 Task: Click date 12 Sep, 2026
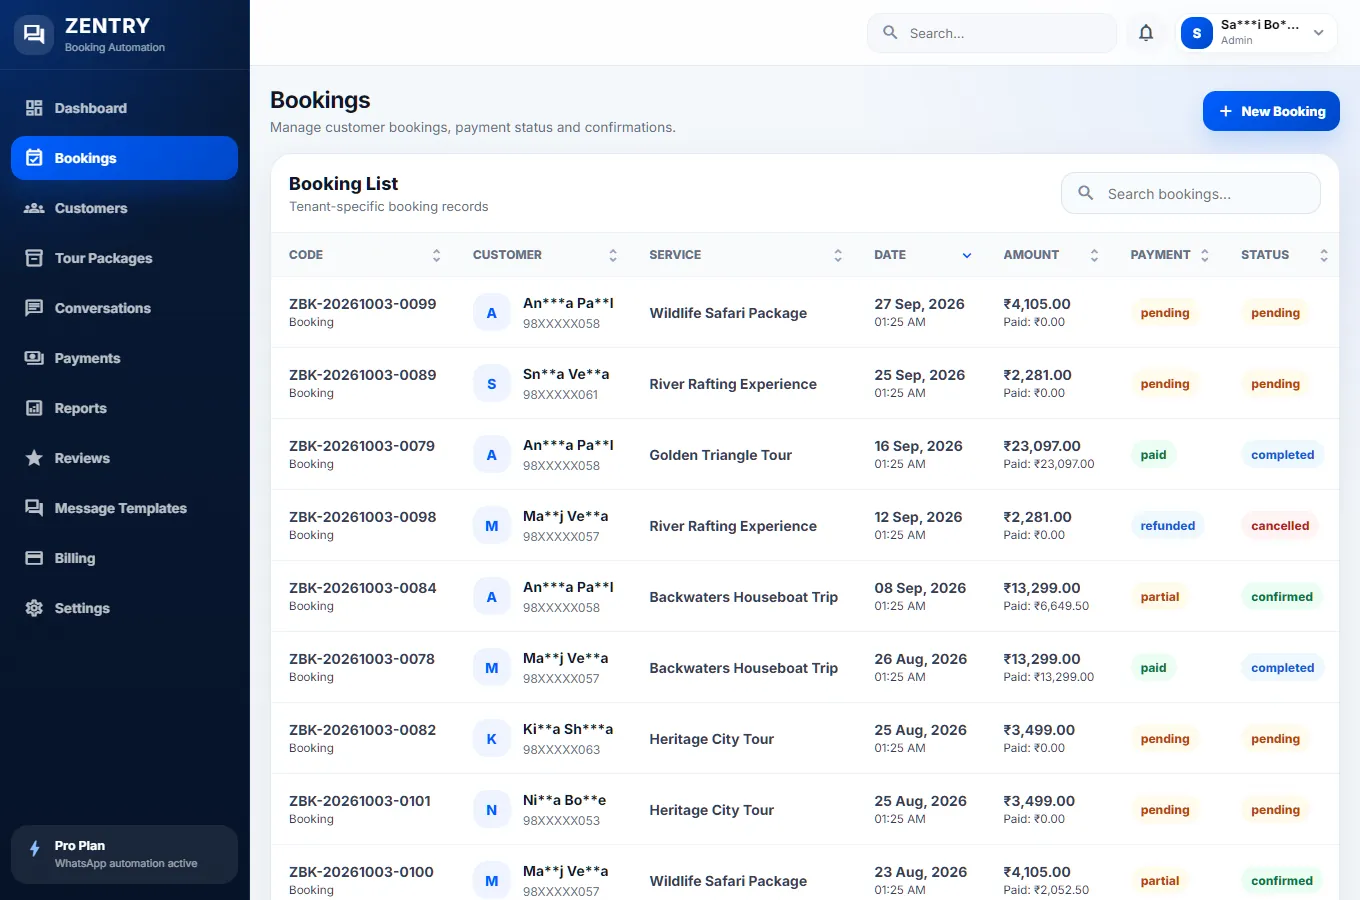(918, 517)
